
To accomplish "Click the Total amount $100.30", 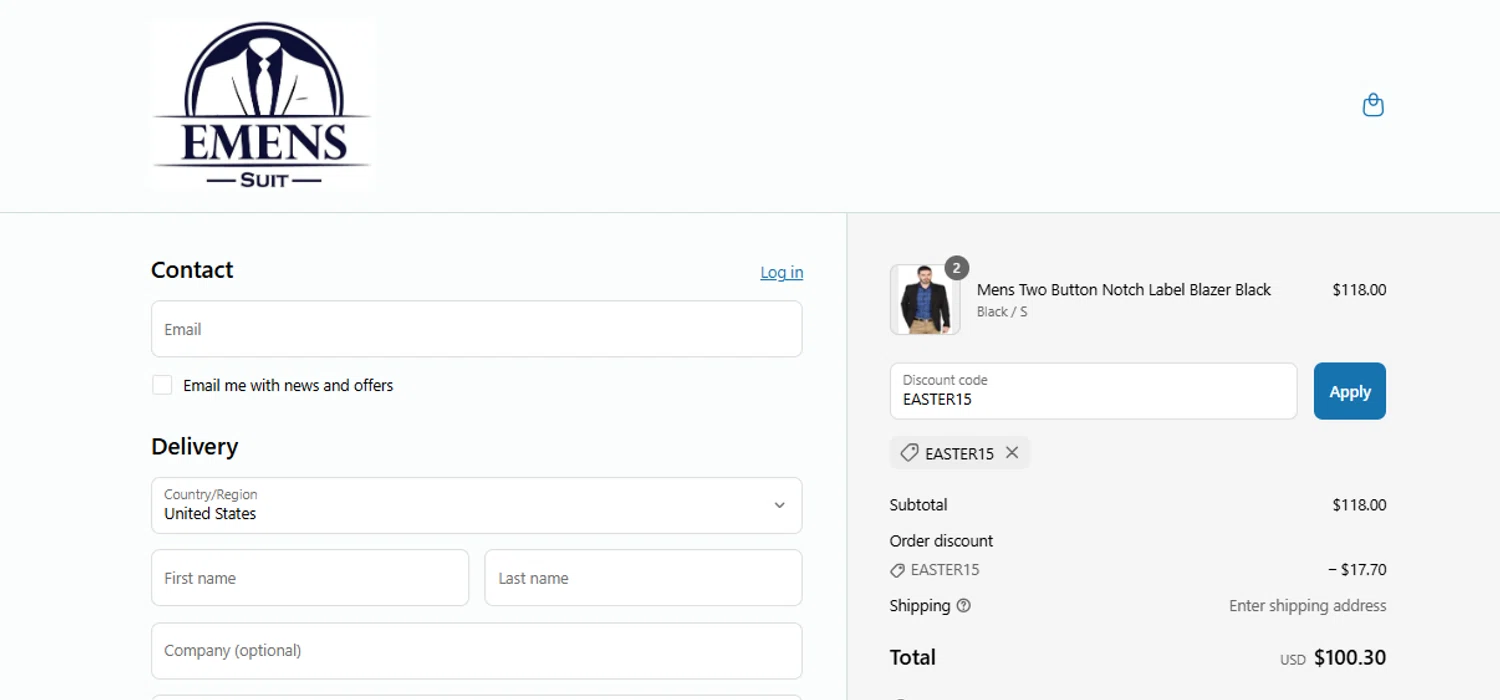I will 1350,657.
